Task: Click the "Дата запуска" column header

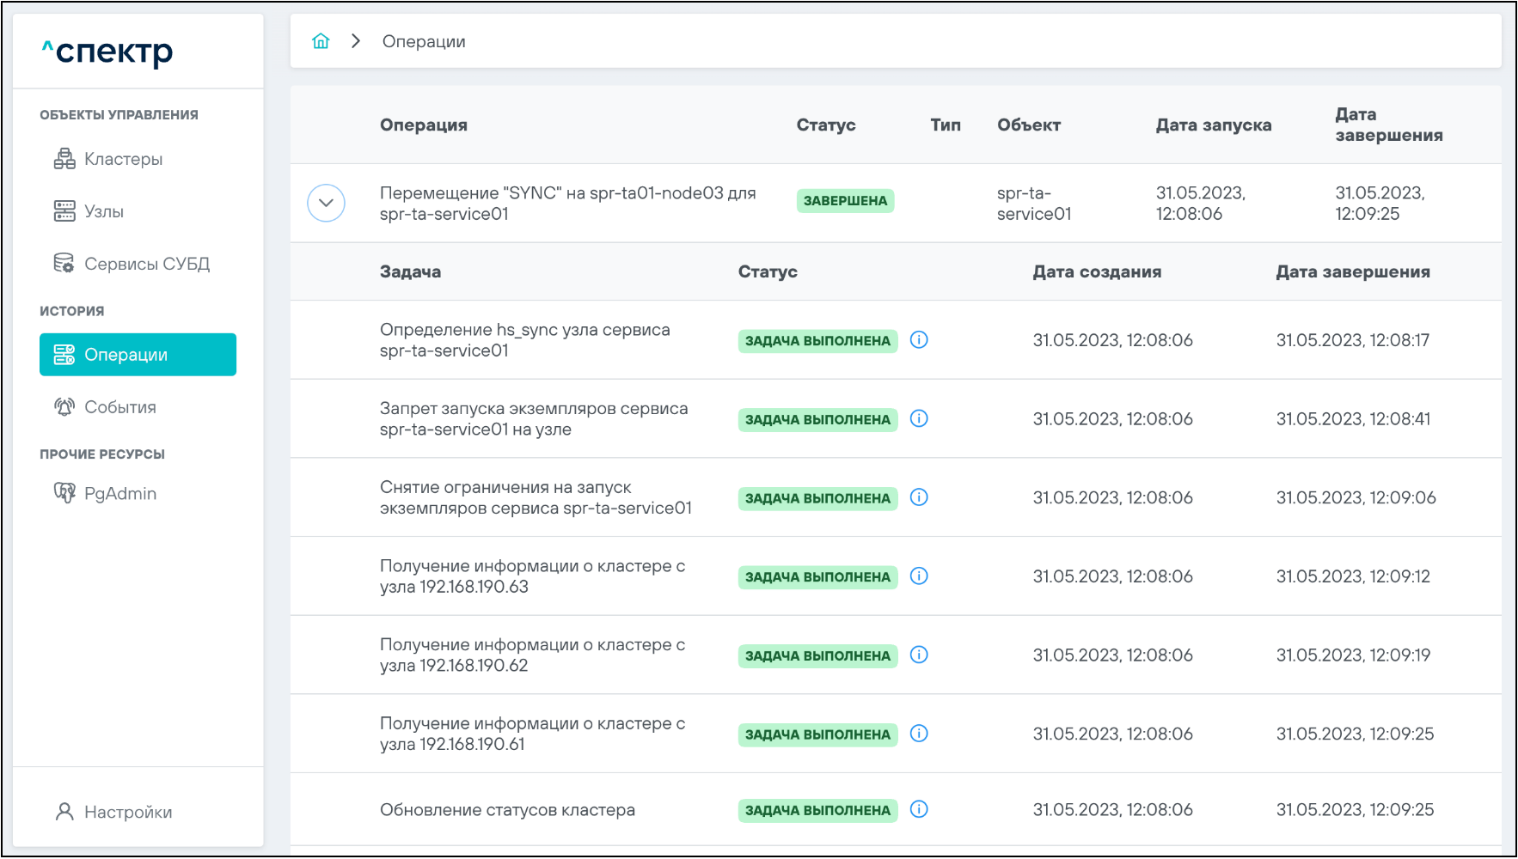Action: point(1213,125)
